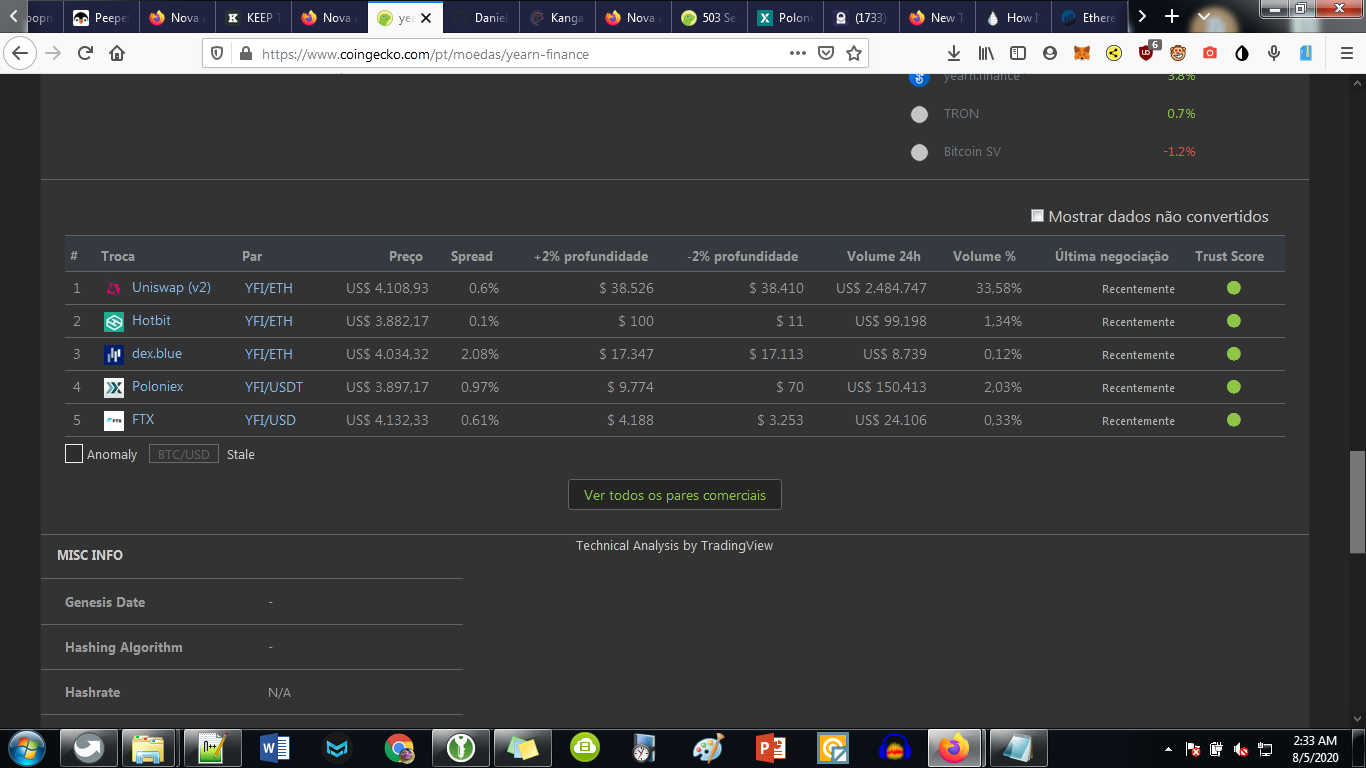This screenshot has width=1366, height=768.
Task: Click the page vertical scrollbar thumb
Action: [x=1357, y=501]
